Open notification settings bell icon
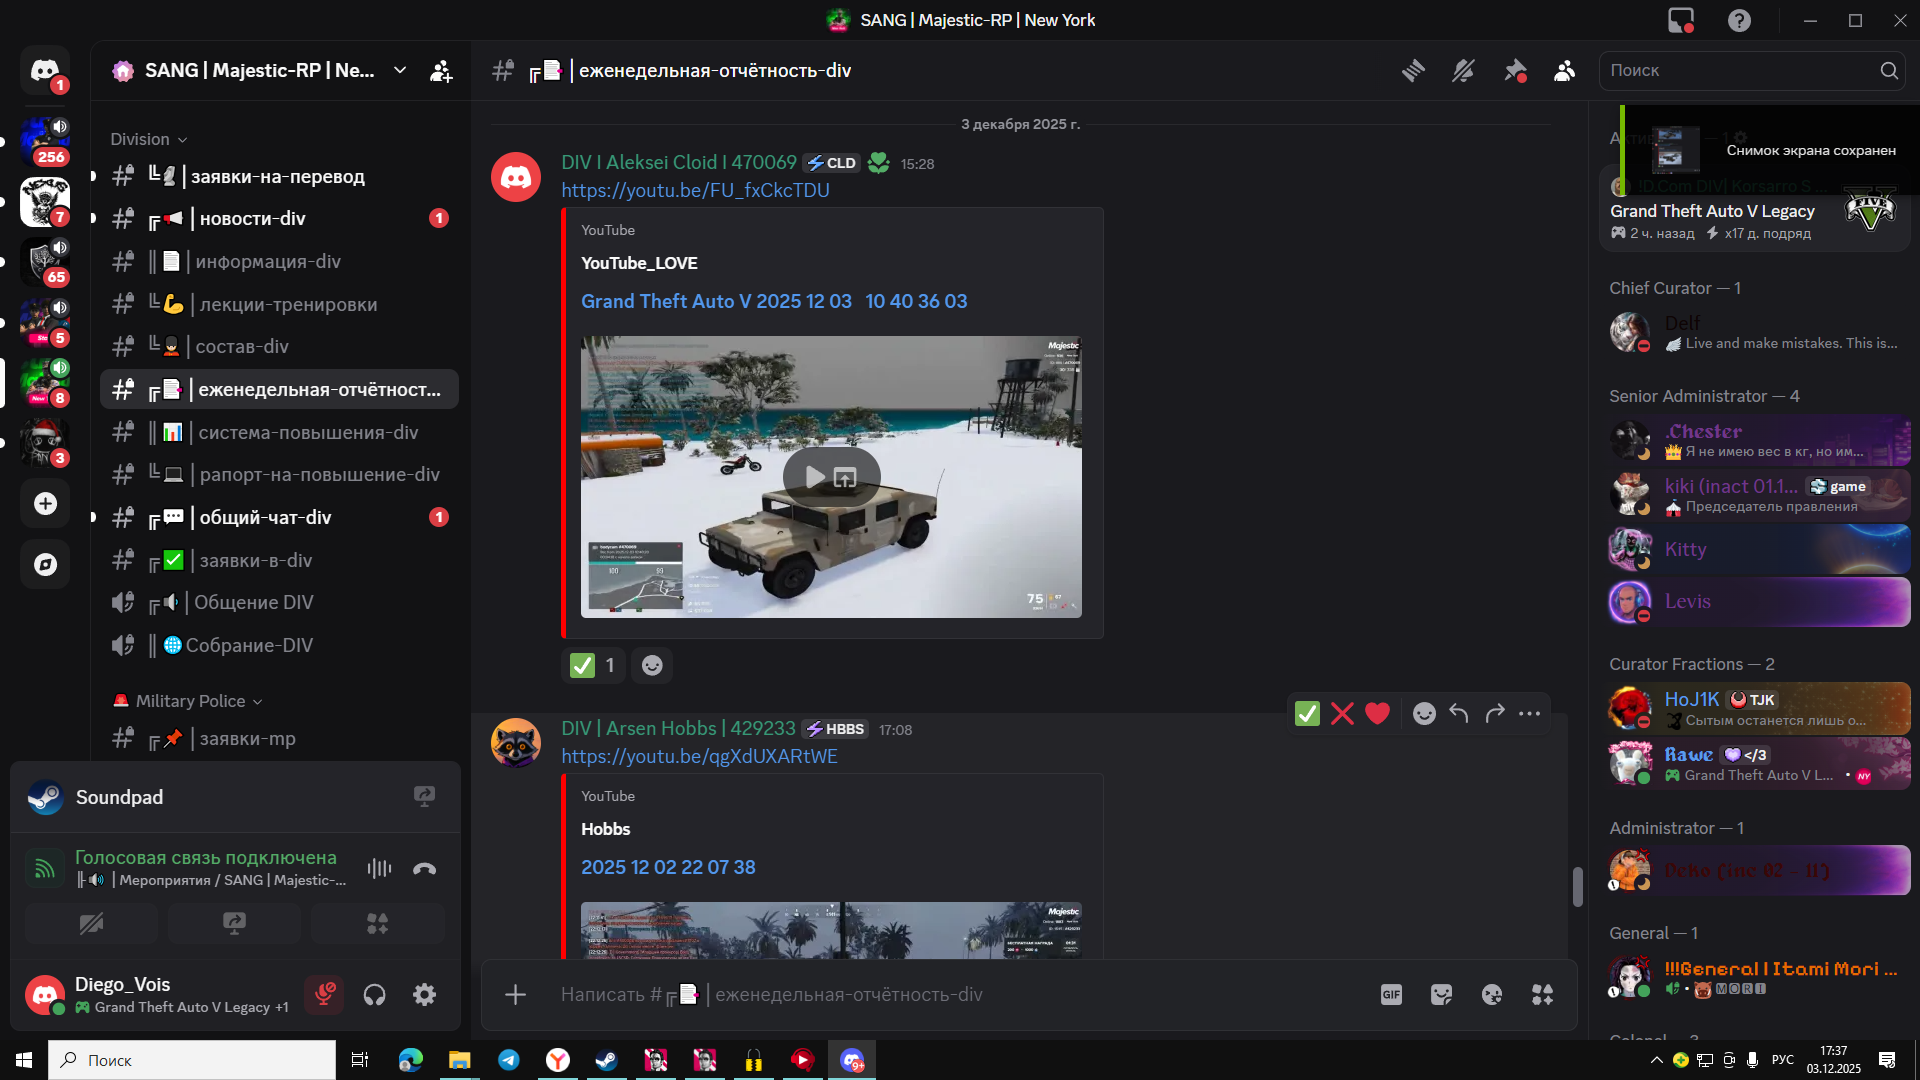Screen dimensions: 1920x1080 [x=1463, y=71]
